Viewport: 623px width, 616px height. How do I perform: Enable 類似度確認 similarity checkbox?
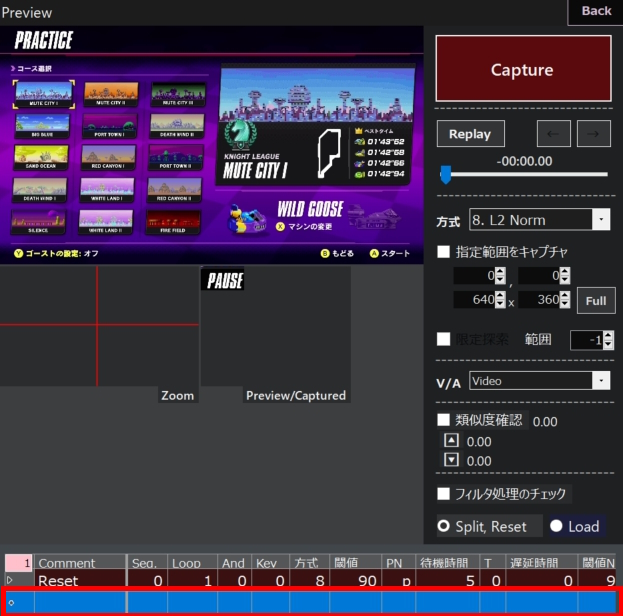point(443,420)
